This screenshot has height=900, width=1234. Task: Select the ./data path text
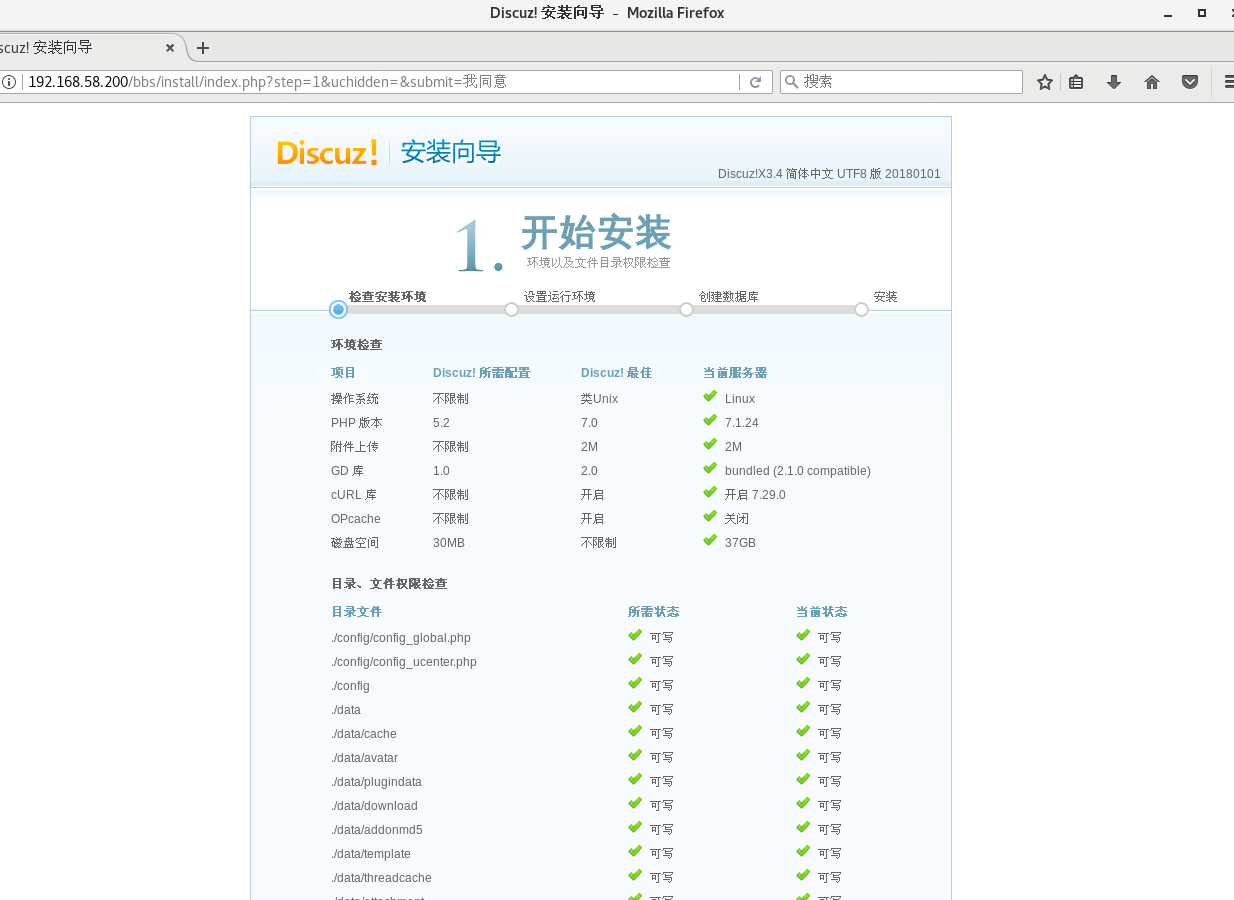pos(346,710)
